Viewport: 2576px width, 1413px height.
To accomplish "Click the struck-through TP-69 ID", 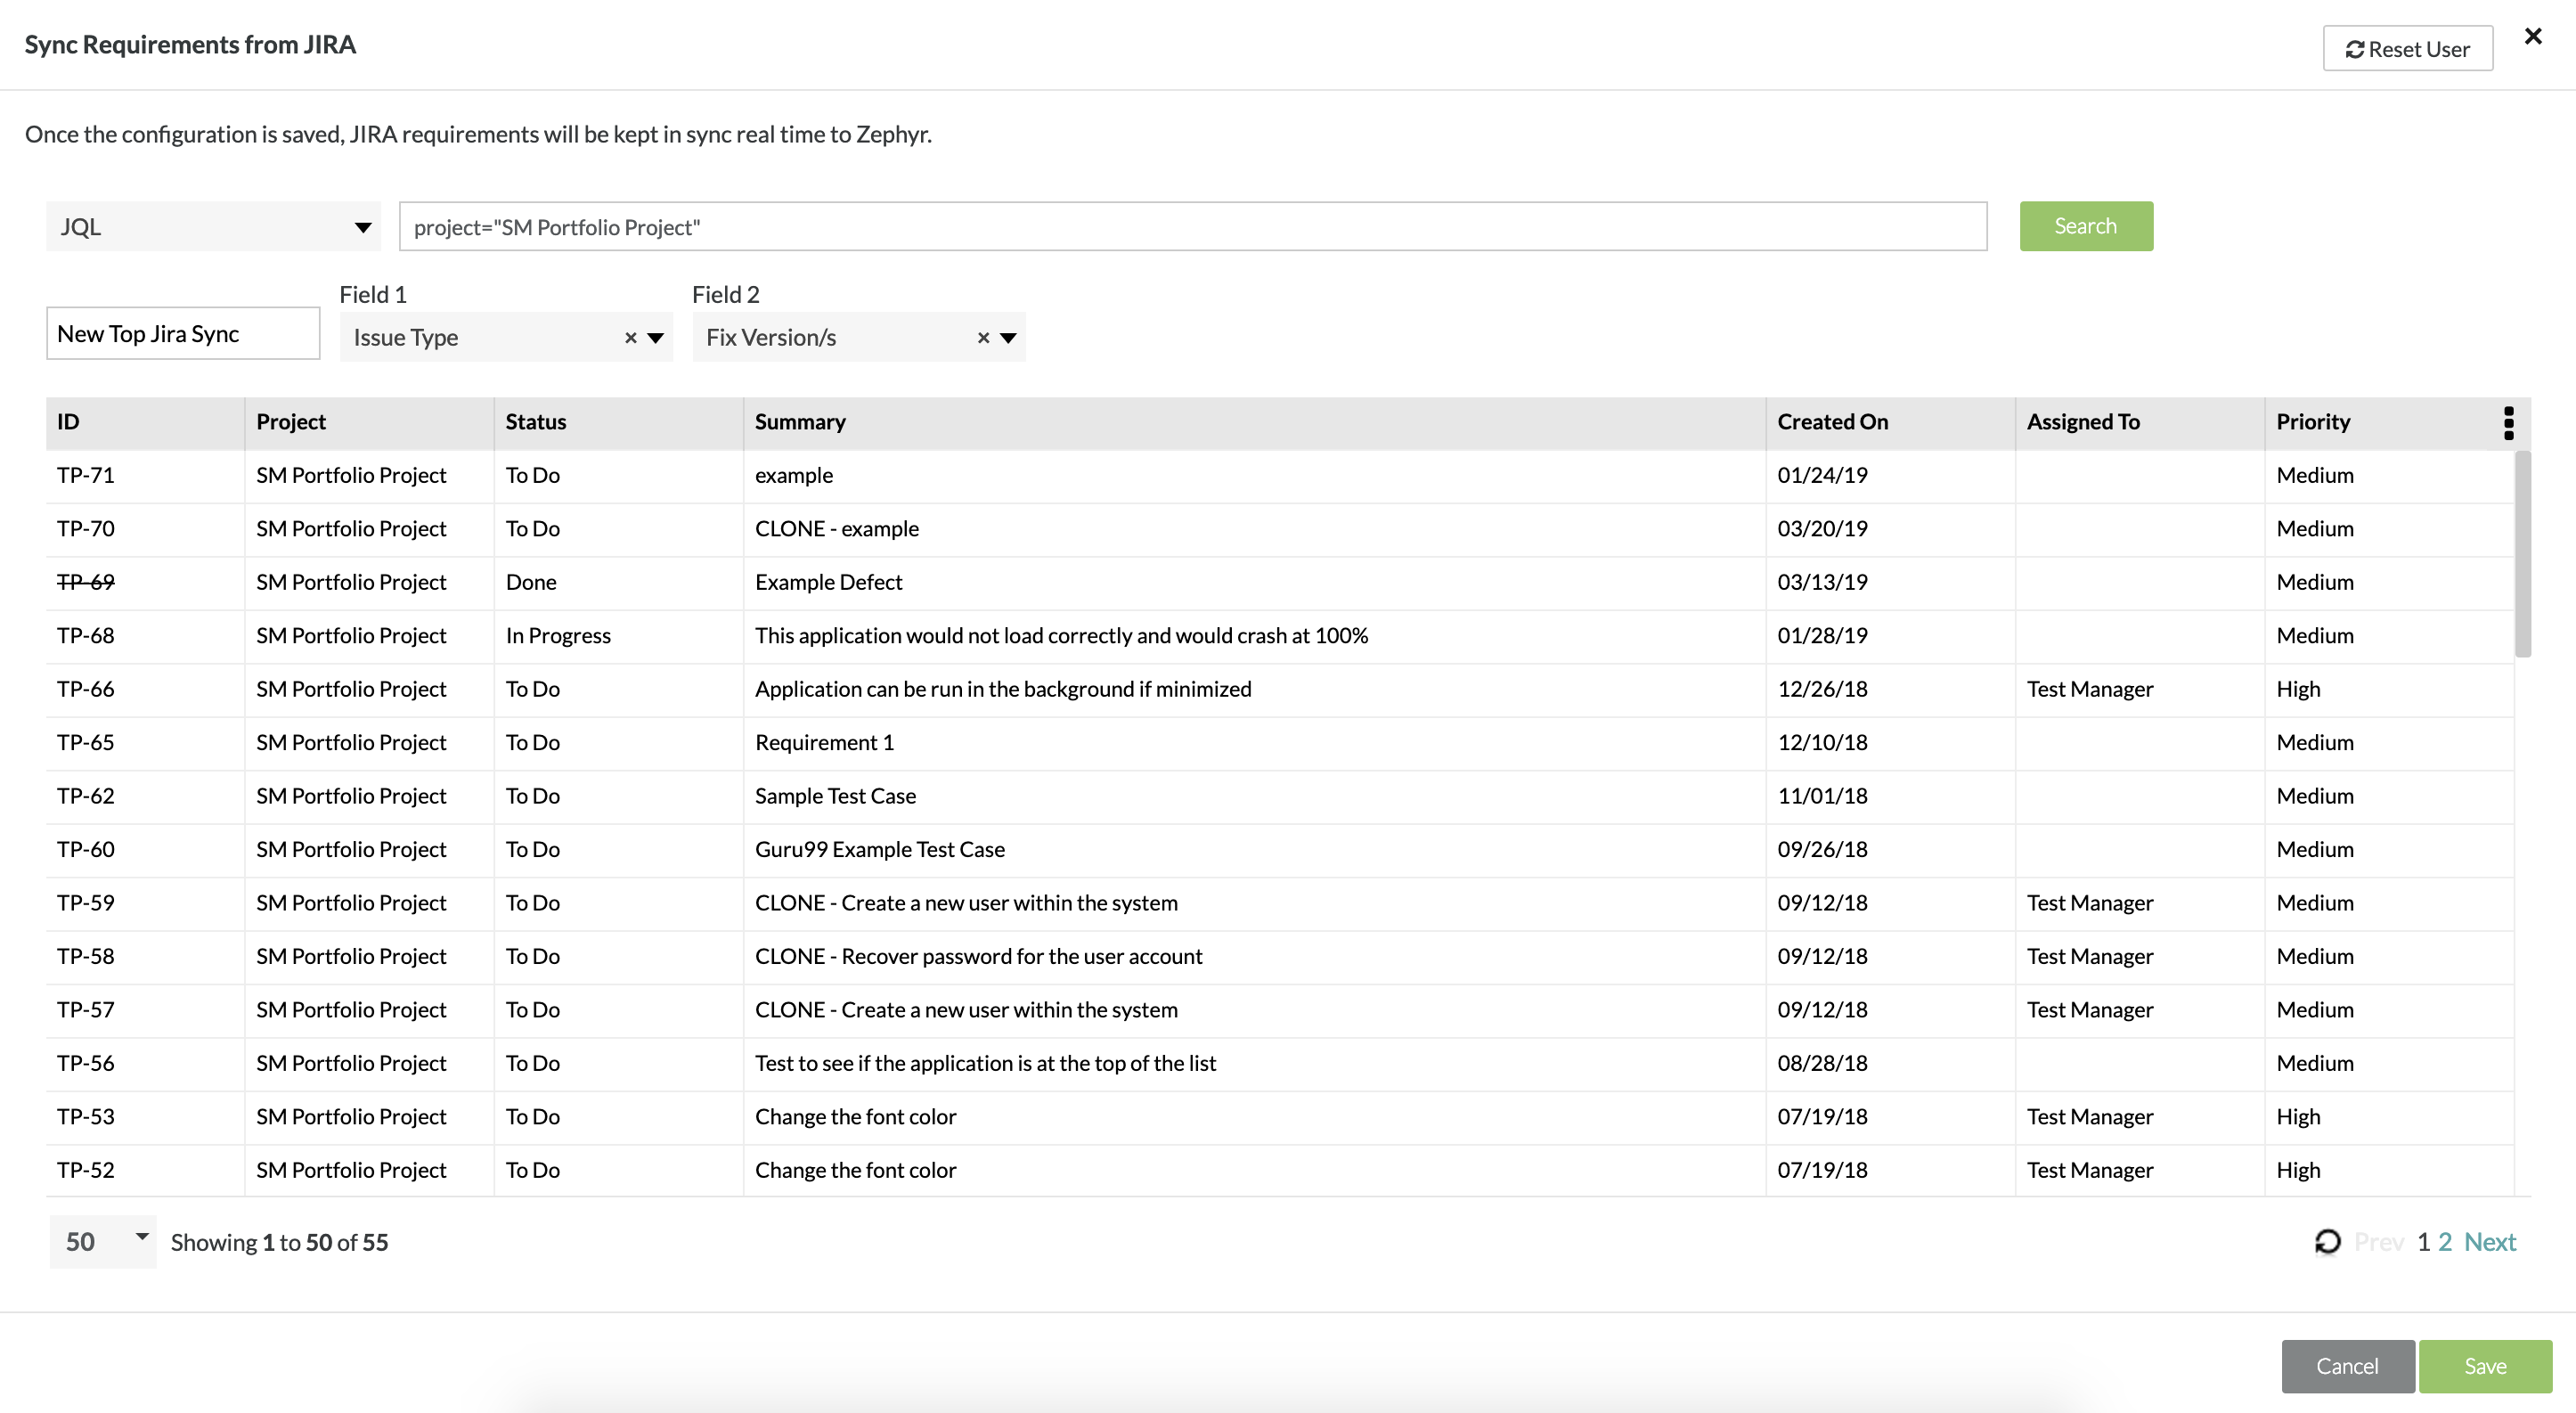I will 86,582.
